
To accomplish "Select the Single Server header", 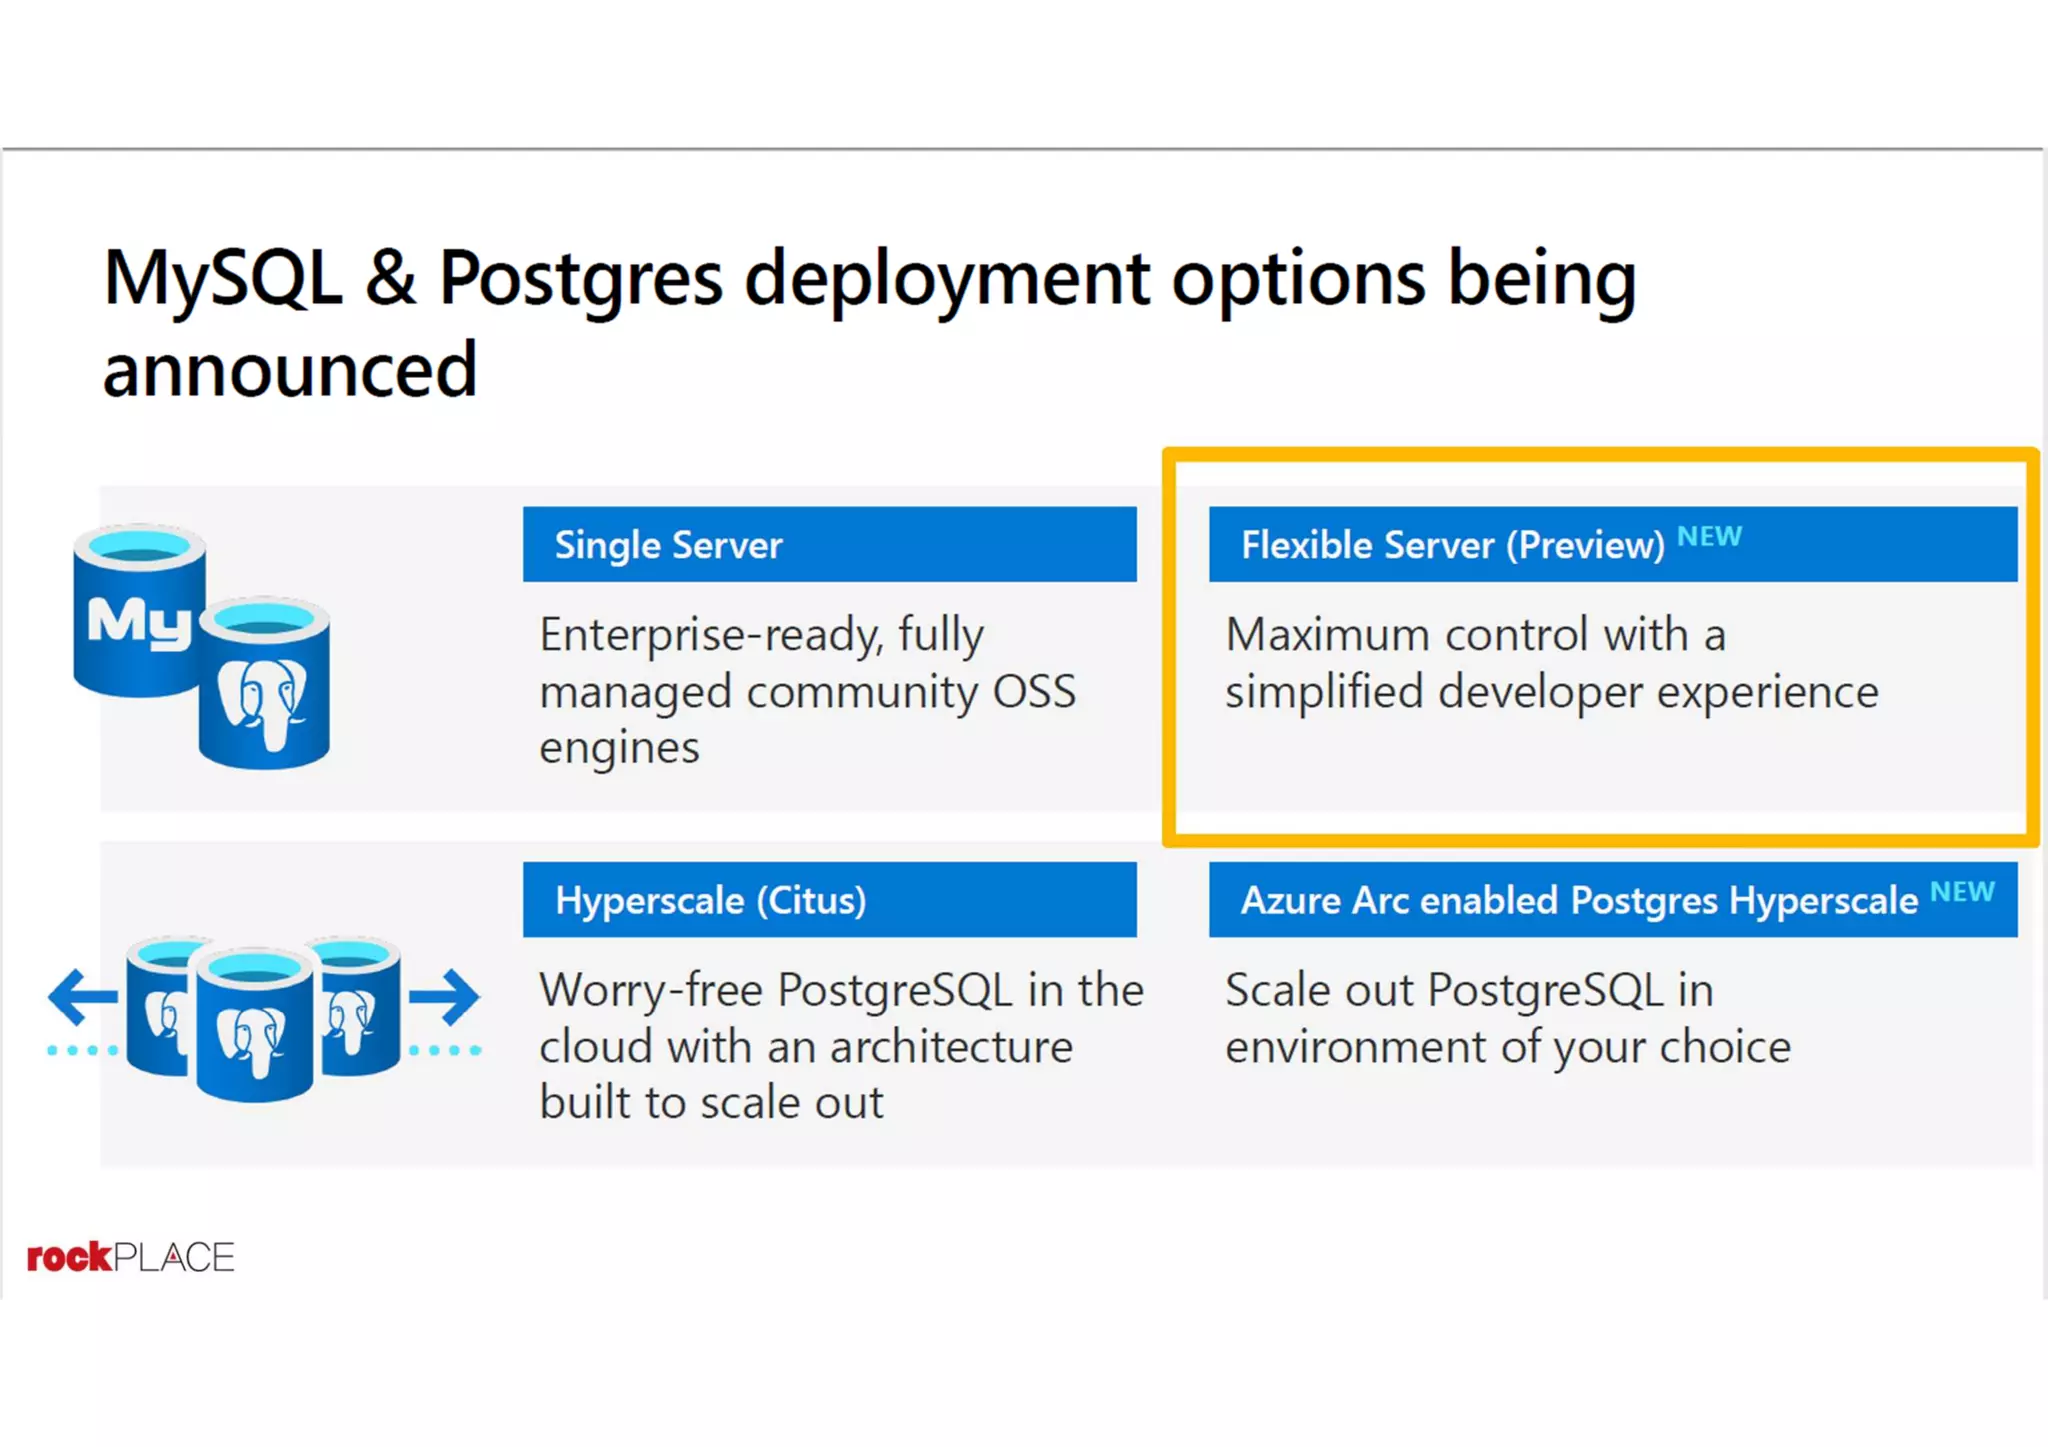I will pos(830,544).
